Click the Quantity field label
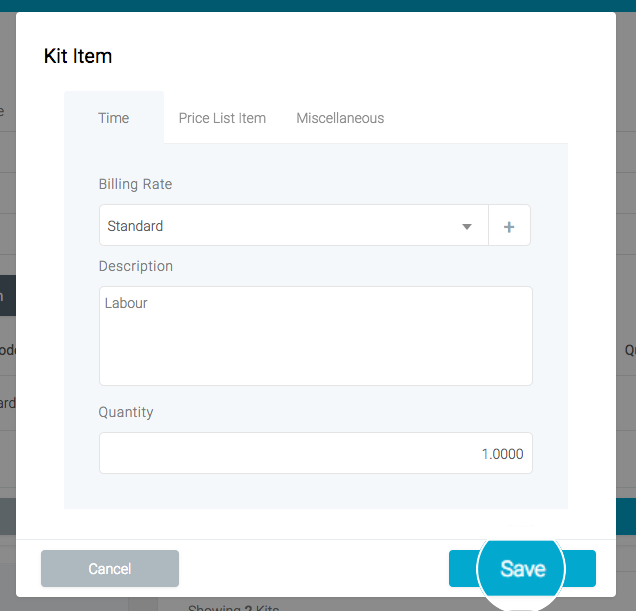The image size is (636, 611). click(126, 412)
